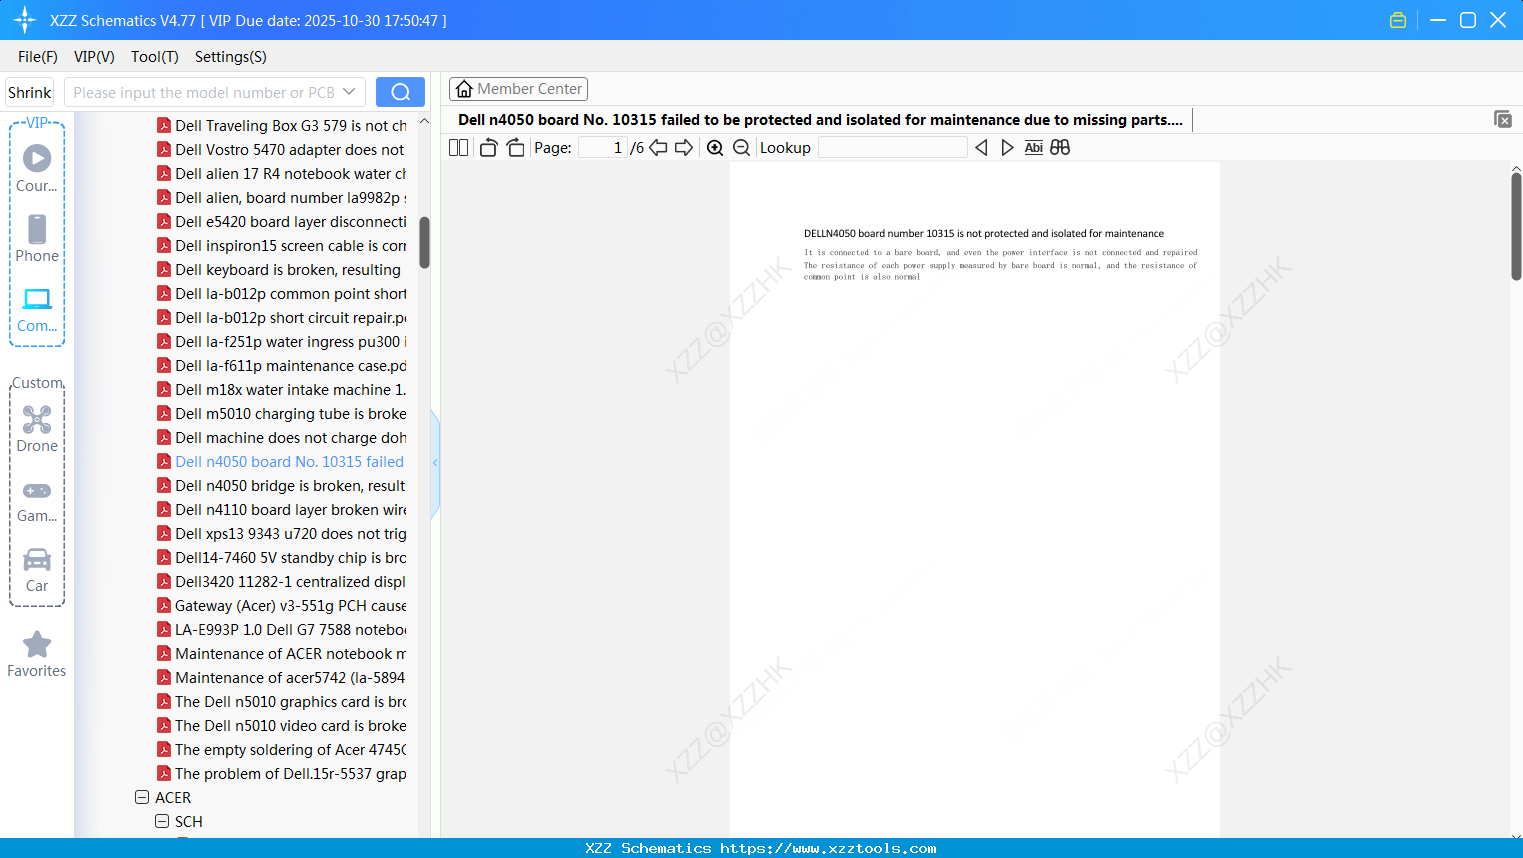Open Favorites

click(37, 654)
